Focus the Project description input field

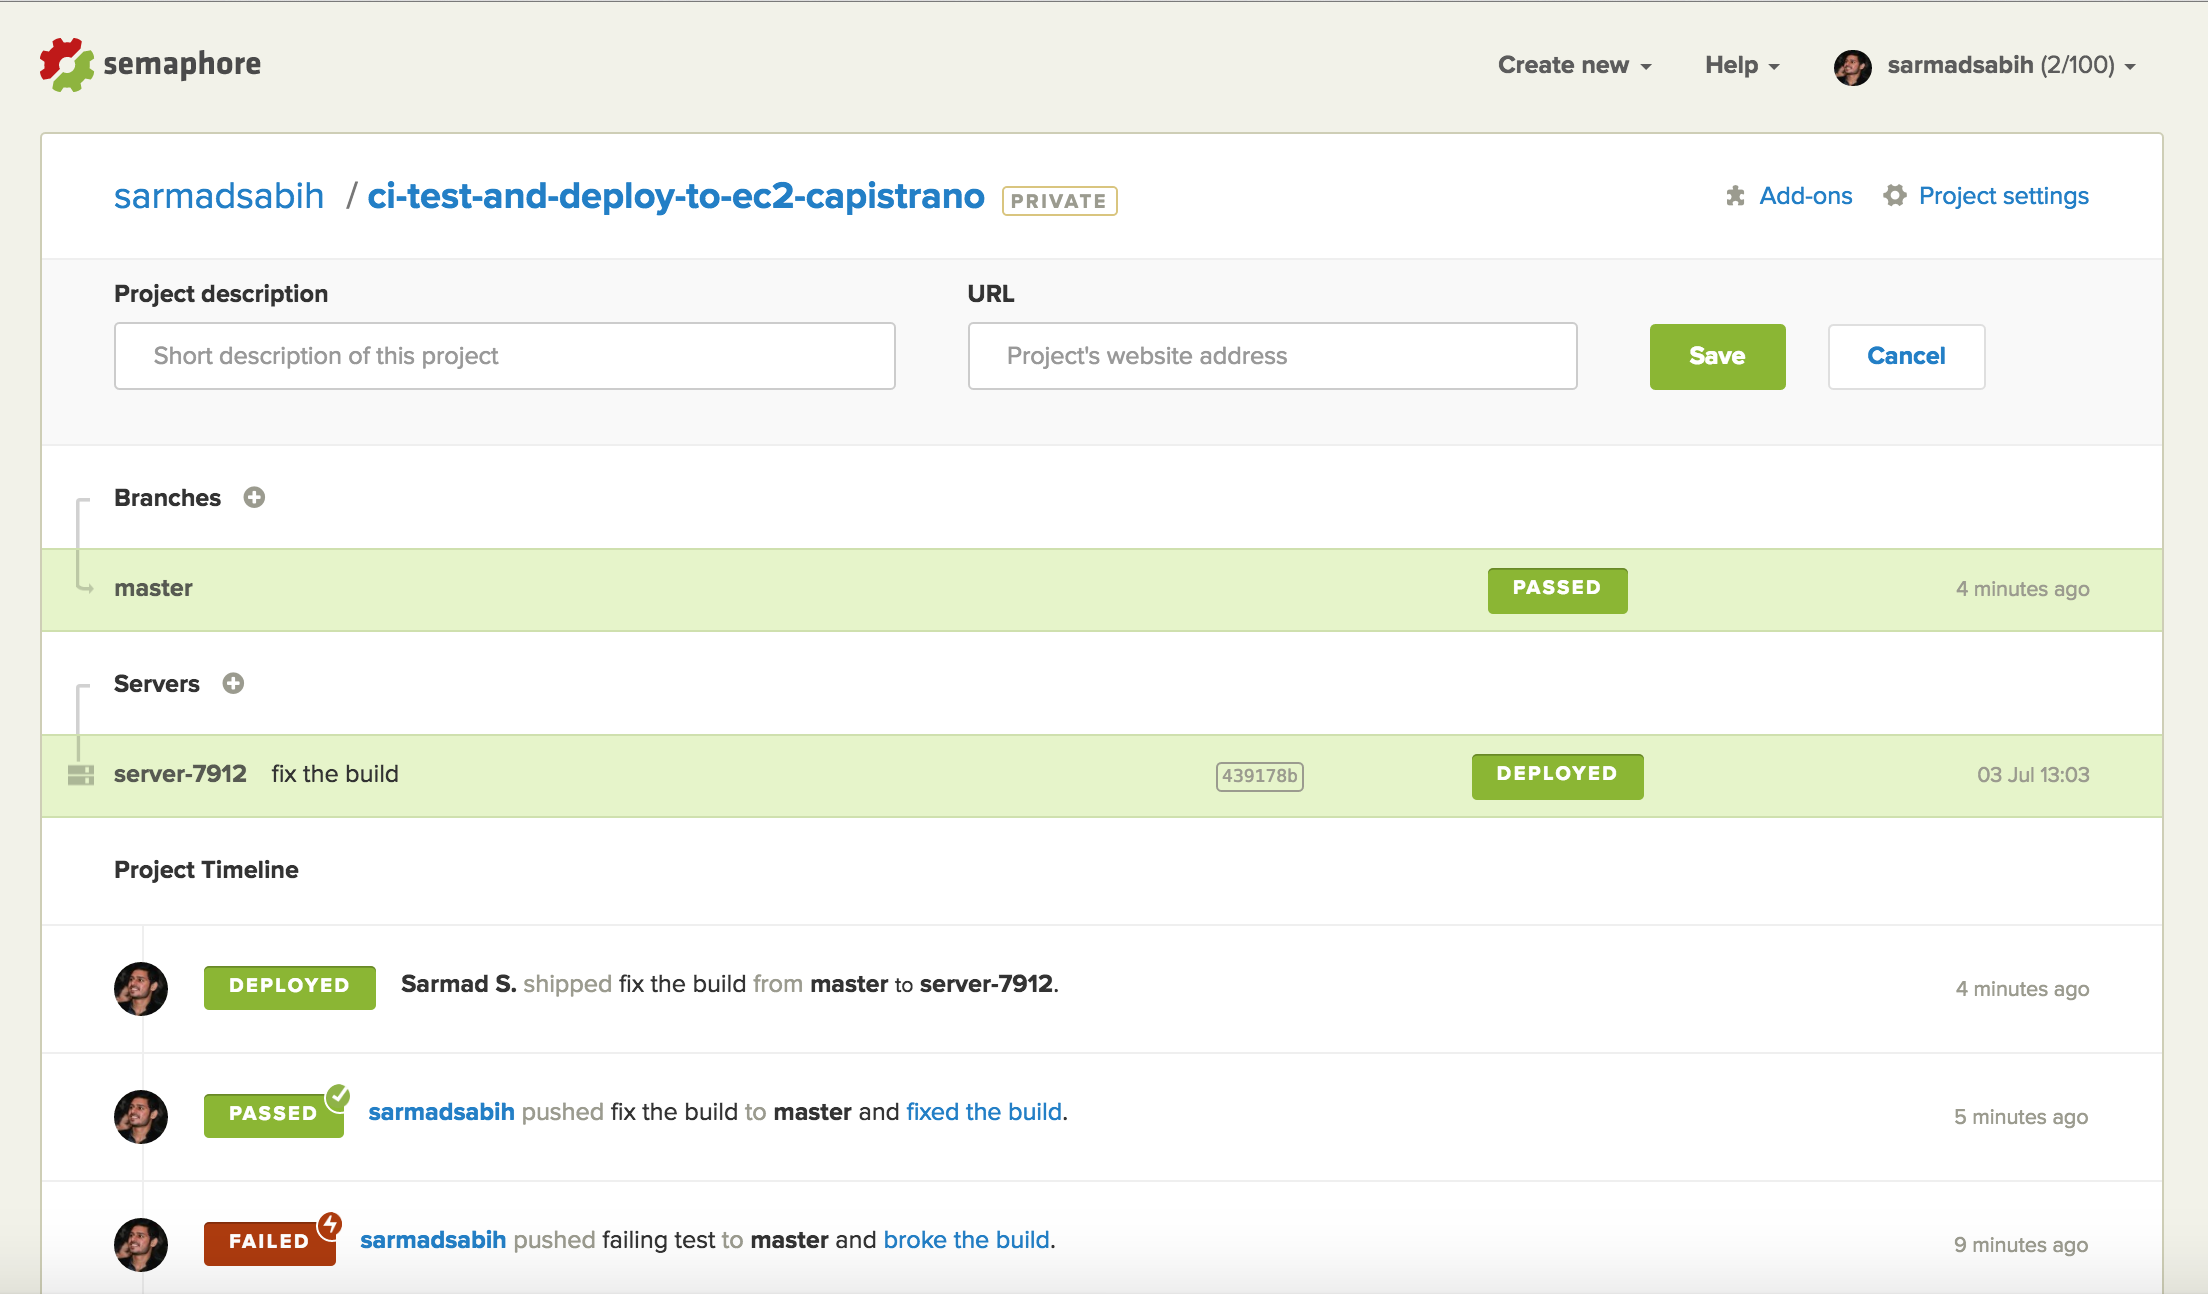(505, 356)
